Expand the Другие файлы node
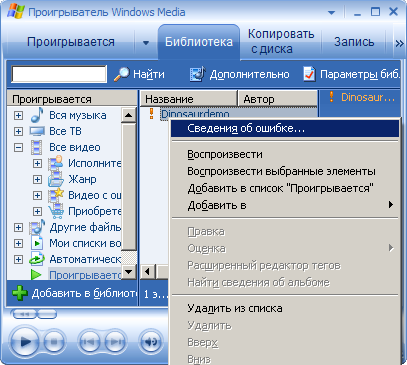The width and height of the screenshot is (407, 365). point(18,227)
